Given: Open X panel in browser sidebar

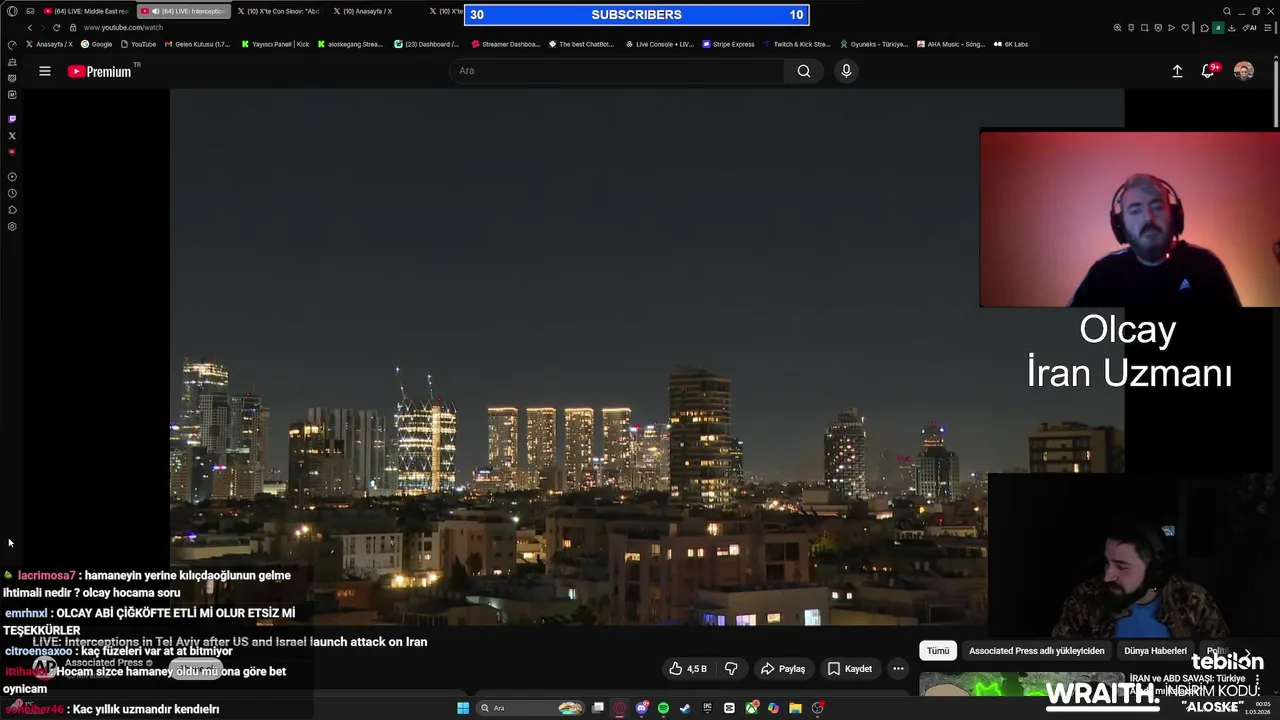Looking at the screenshot, I should (12, 135).
